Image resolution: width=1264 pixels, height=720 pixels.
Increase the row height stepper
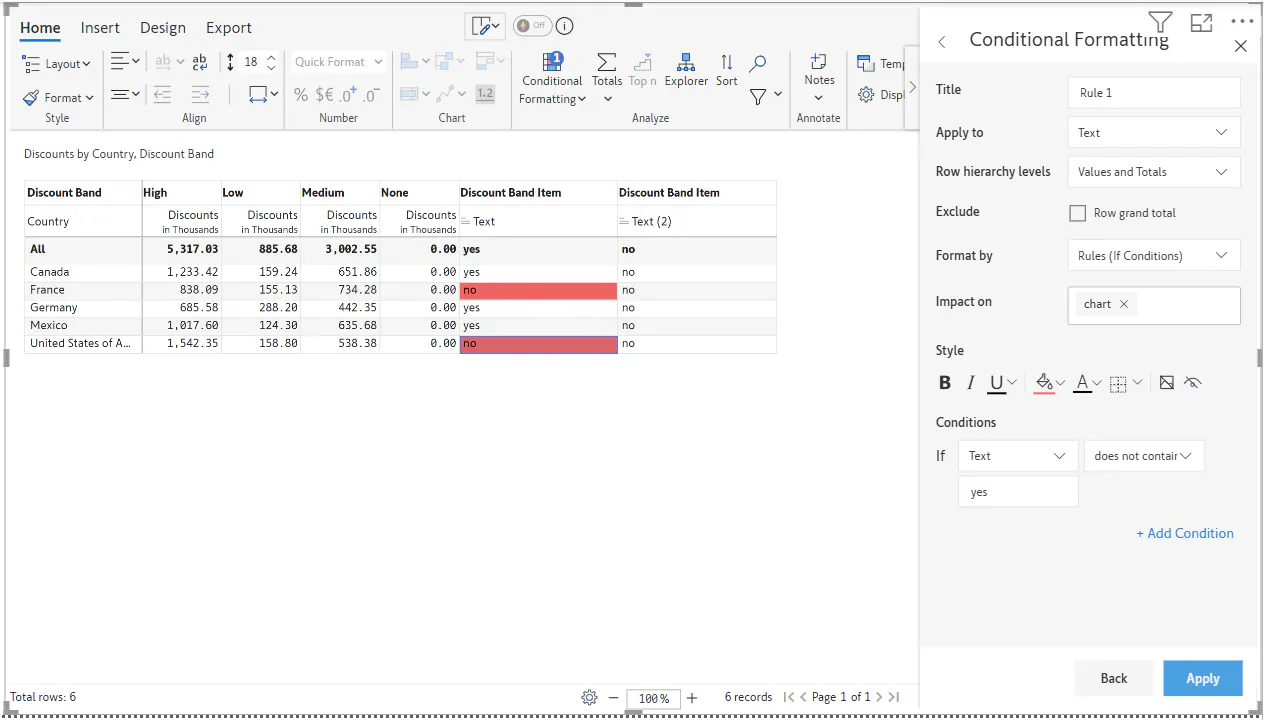271,56
